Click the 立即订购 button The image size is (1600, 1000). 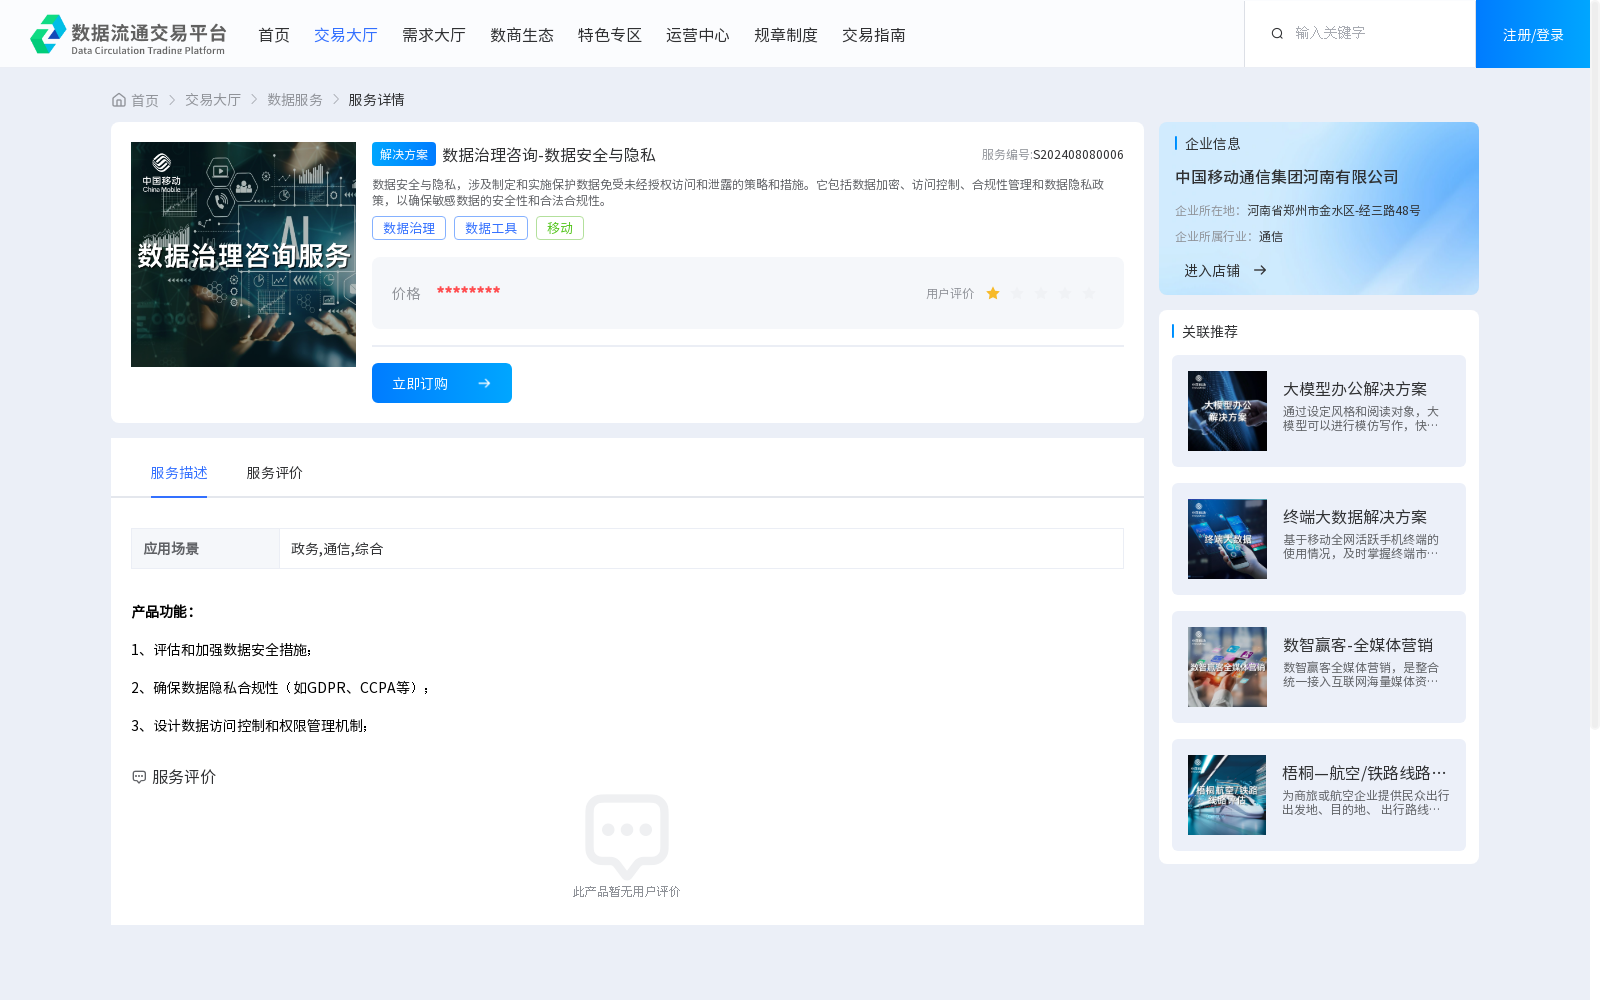pos(442,383)
